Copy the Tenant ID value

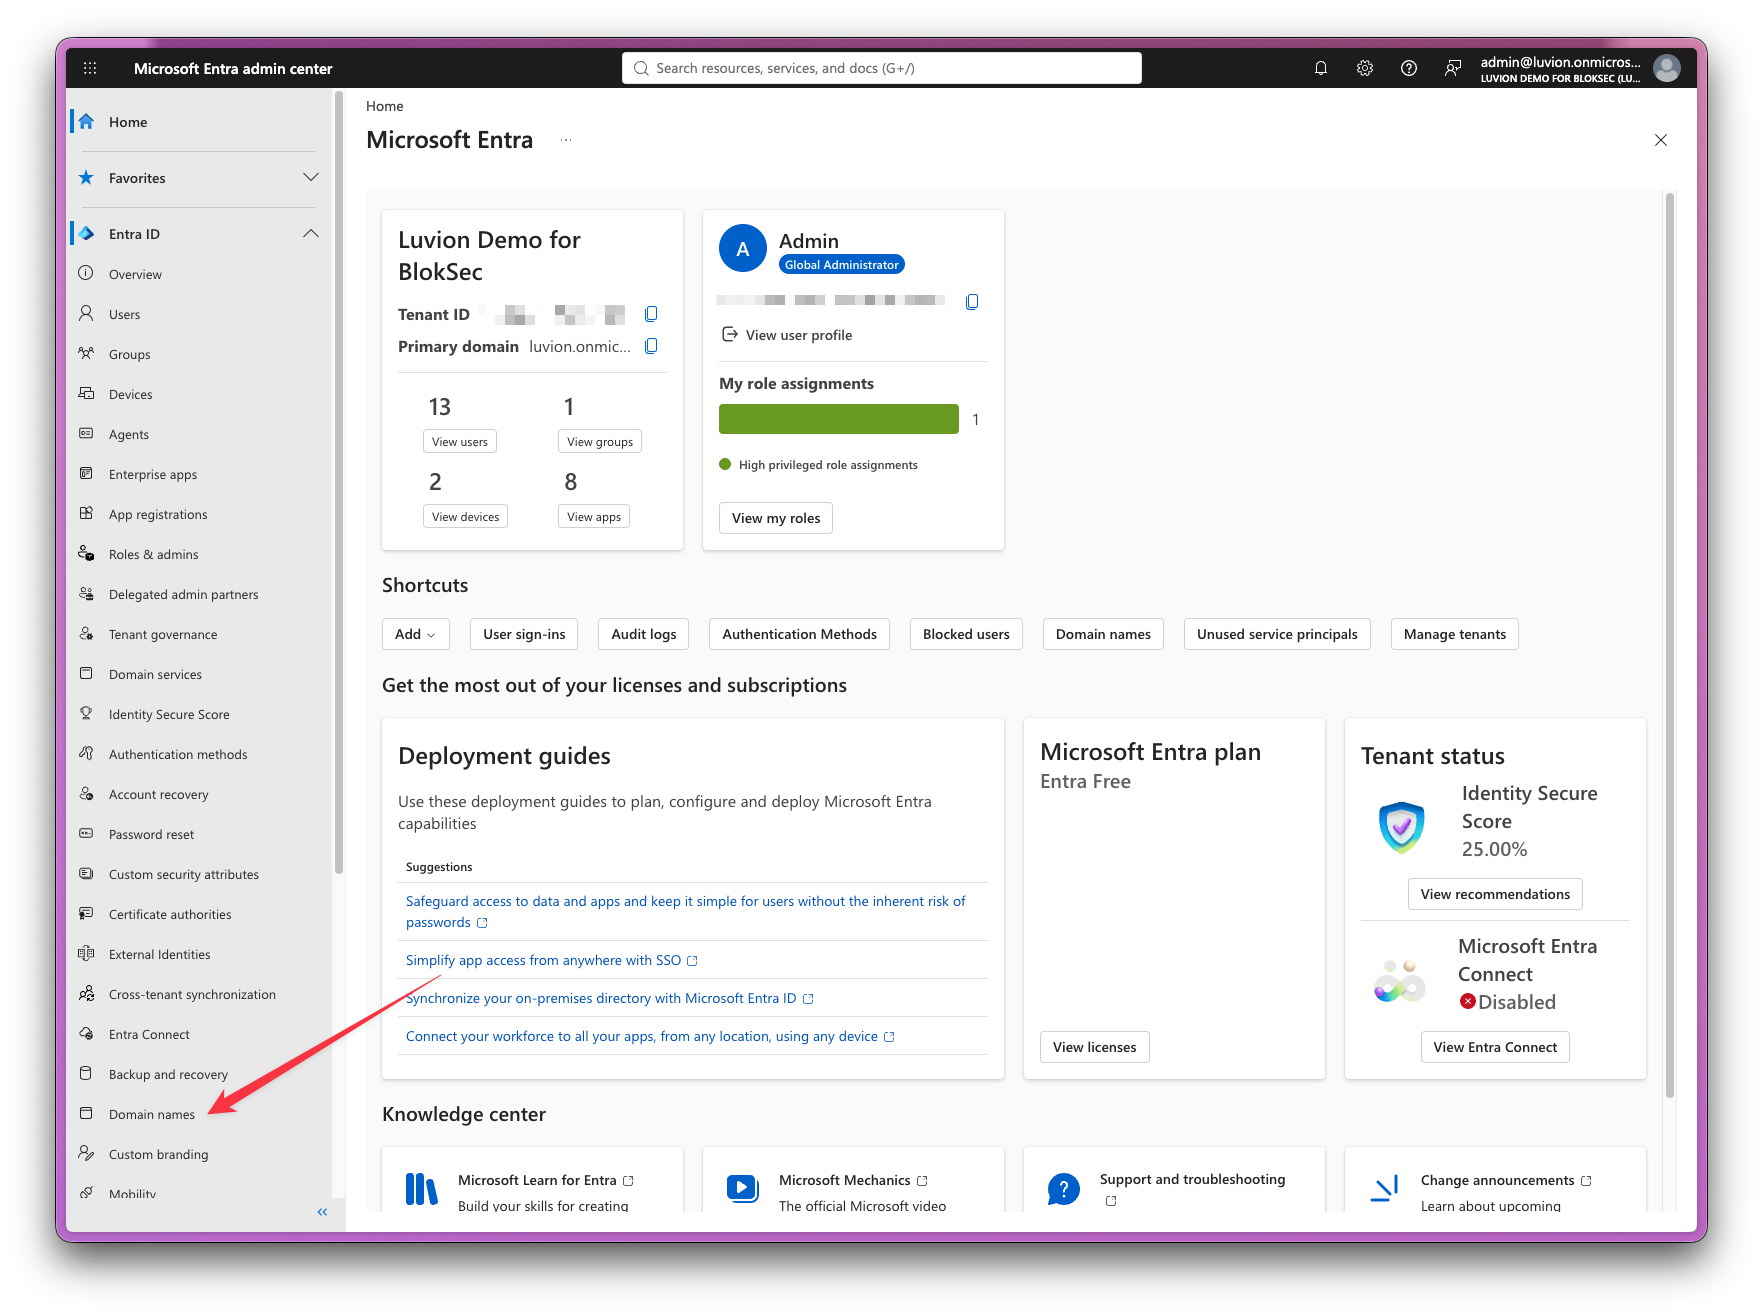tap(651, 314)
